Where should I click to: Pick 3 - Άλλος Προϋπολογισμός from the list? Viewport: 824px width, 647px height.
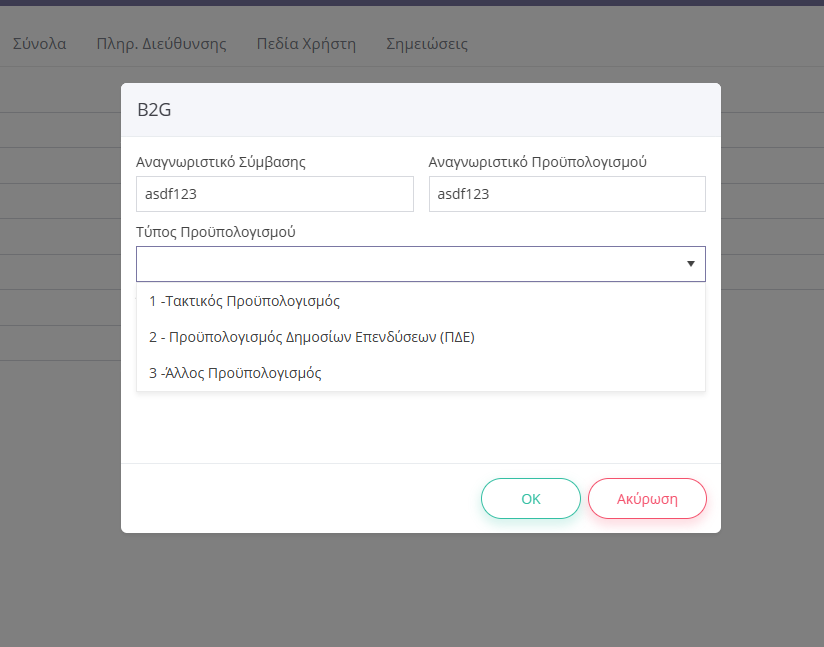(420, 373)
